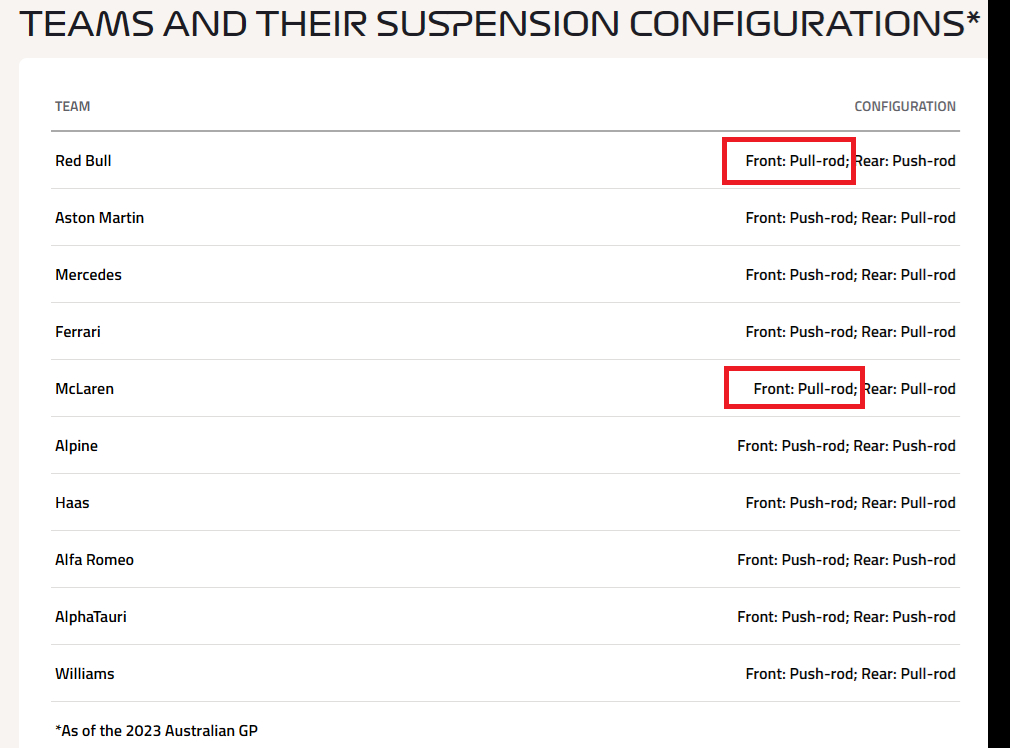Click Alpine's suspension configuration text

846,445
